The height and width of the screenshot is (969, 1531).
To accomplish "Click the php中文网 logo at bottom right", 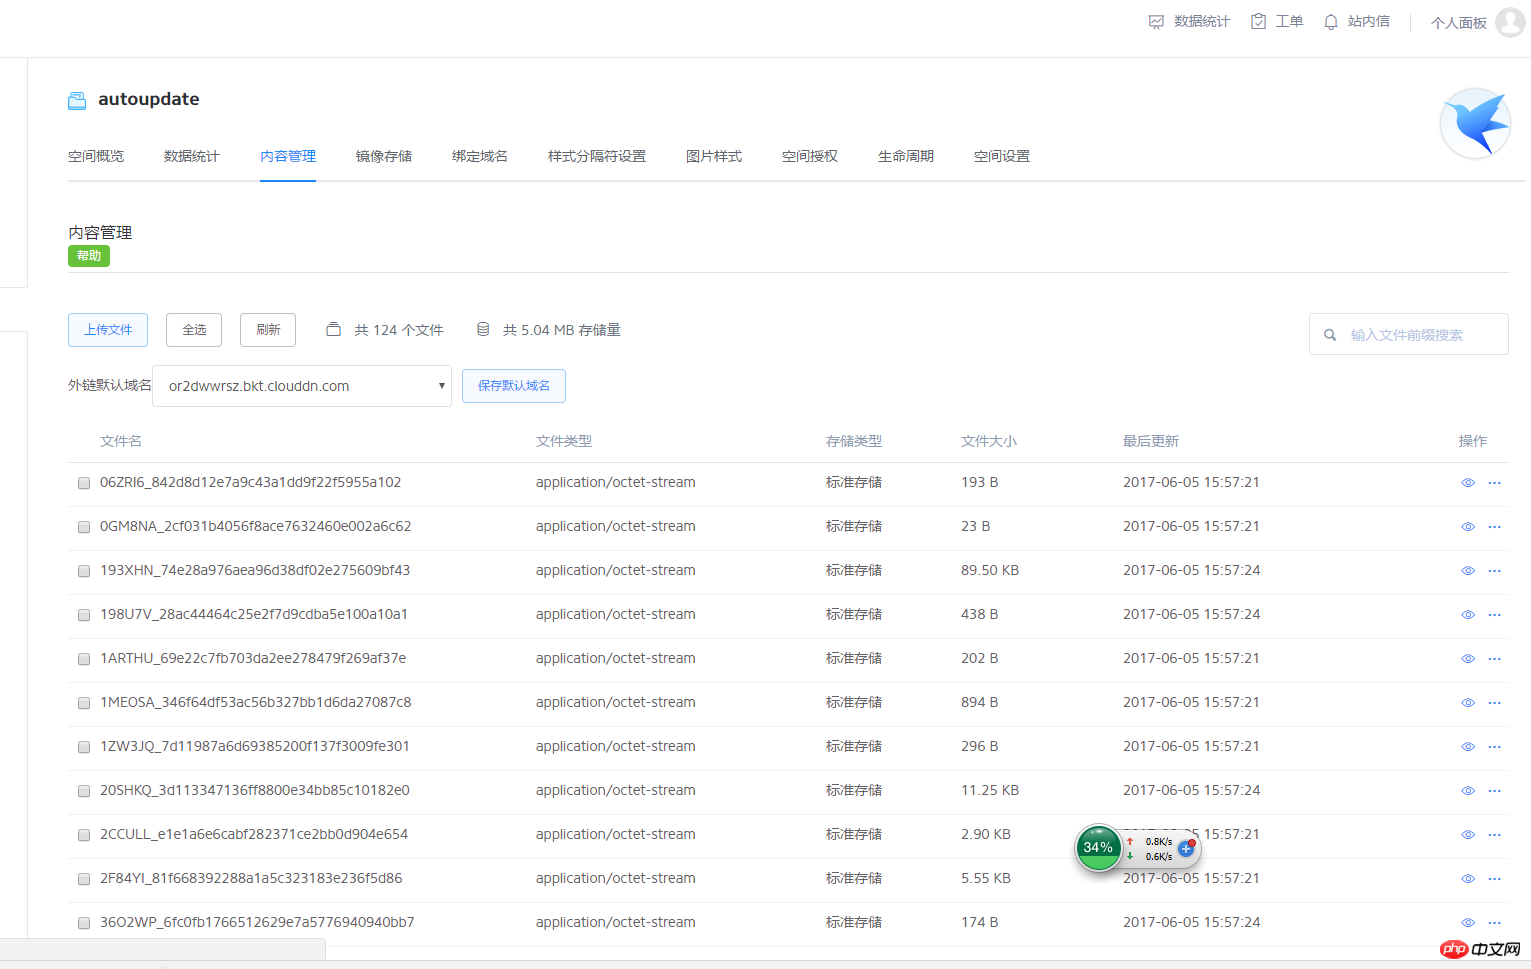I will pyautogui.click(x=1482, y=949).
